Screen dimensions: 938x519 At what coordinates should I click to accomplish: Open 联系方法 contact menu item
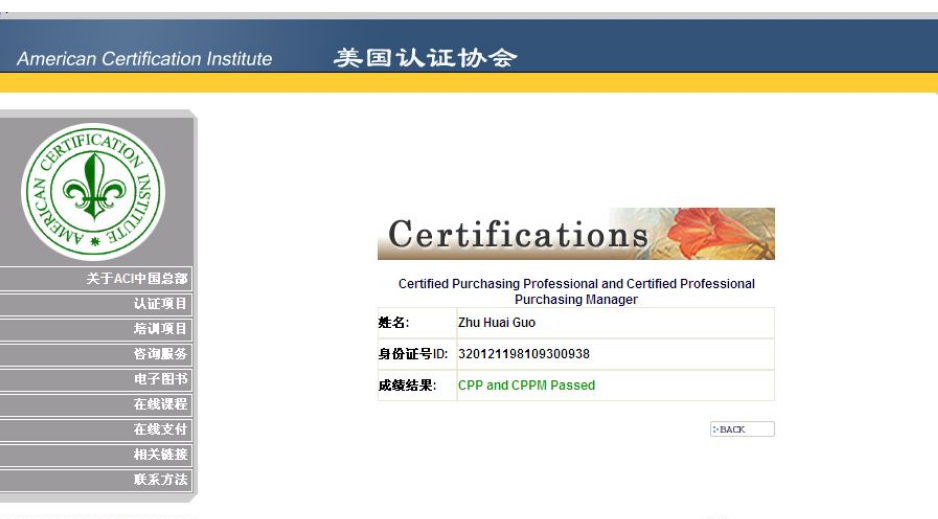click(96, 480)
